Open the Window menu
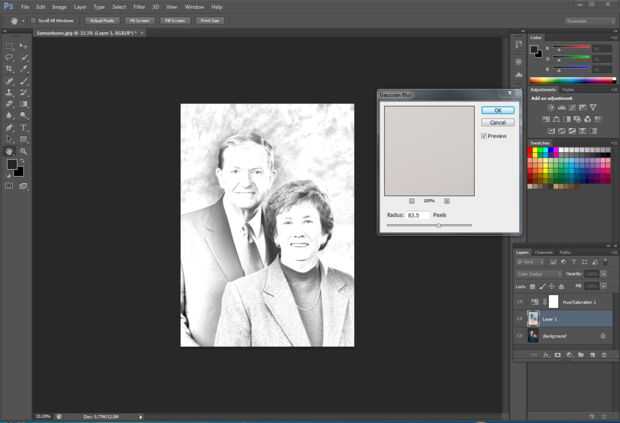620x423 pixels. (x=194, y=7)
